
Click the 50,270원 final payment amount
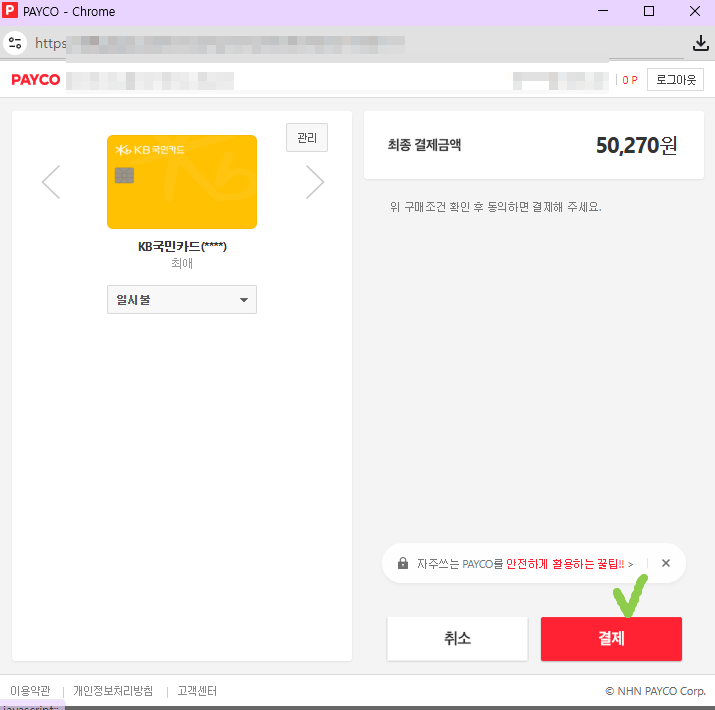[637, 145]
